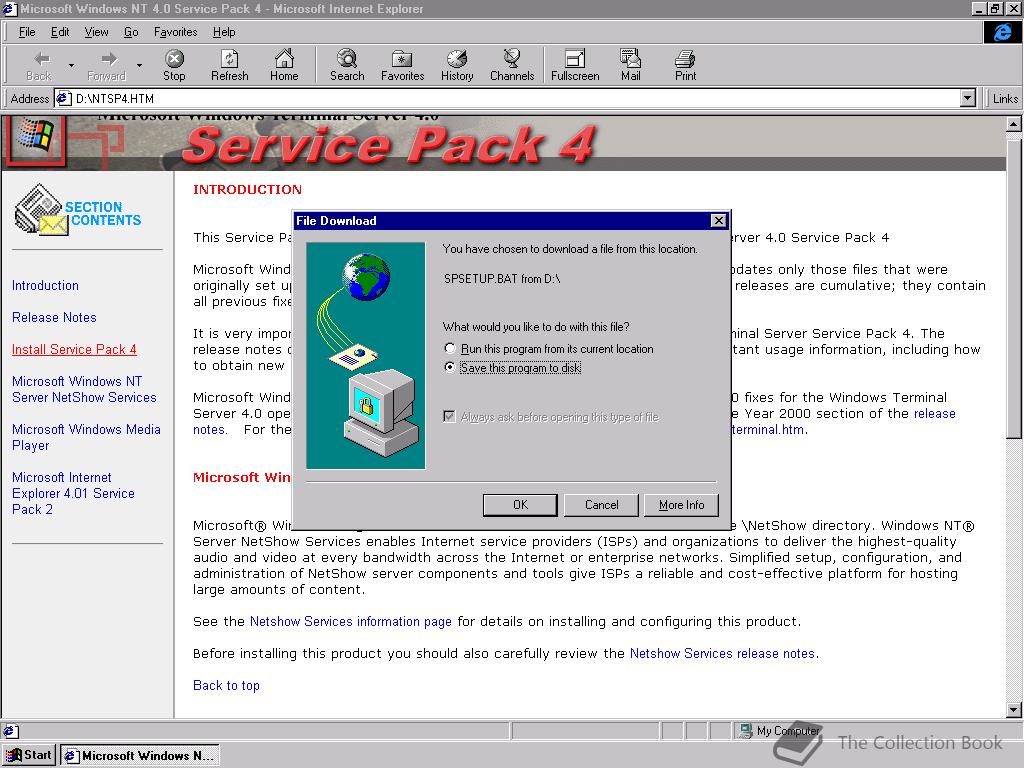
Task: Click the status bar page icon
Action: (x=11, y=731)
